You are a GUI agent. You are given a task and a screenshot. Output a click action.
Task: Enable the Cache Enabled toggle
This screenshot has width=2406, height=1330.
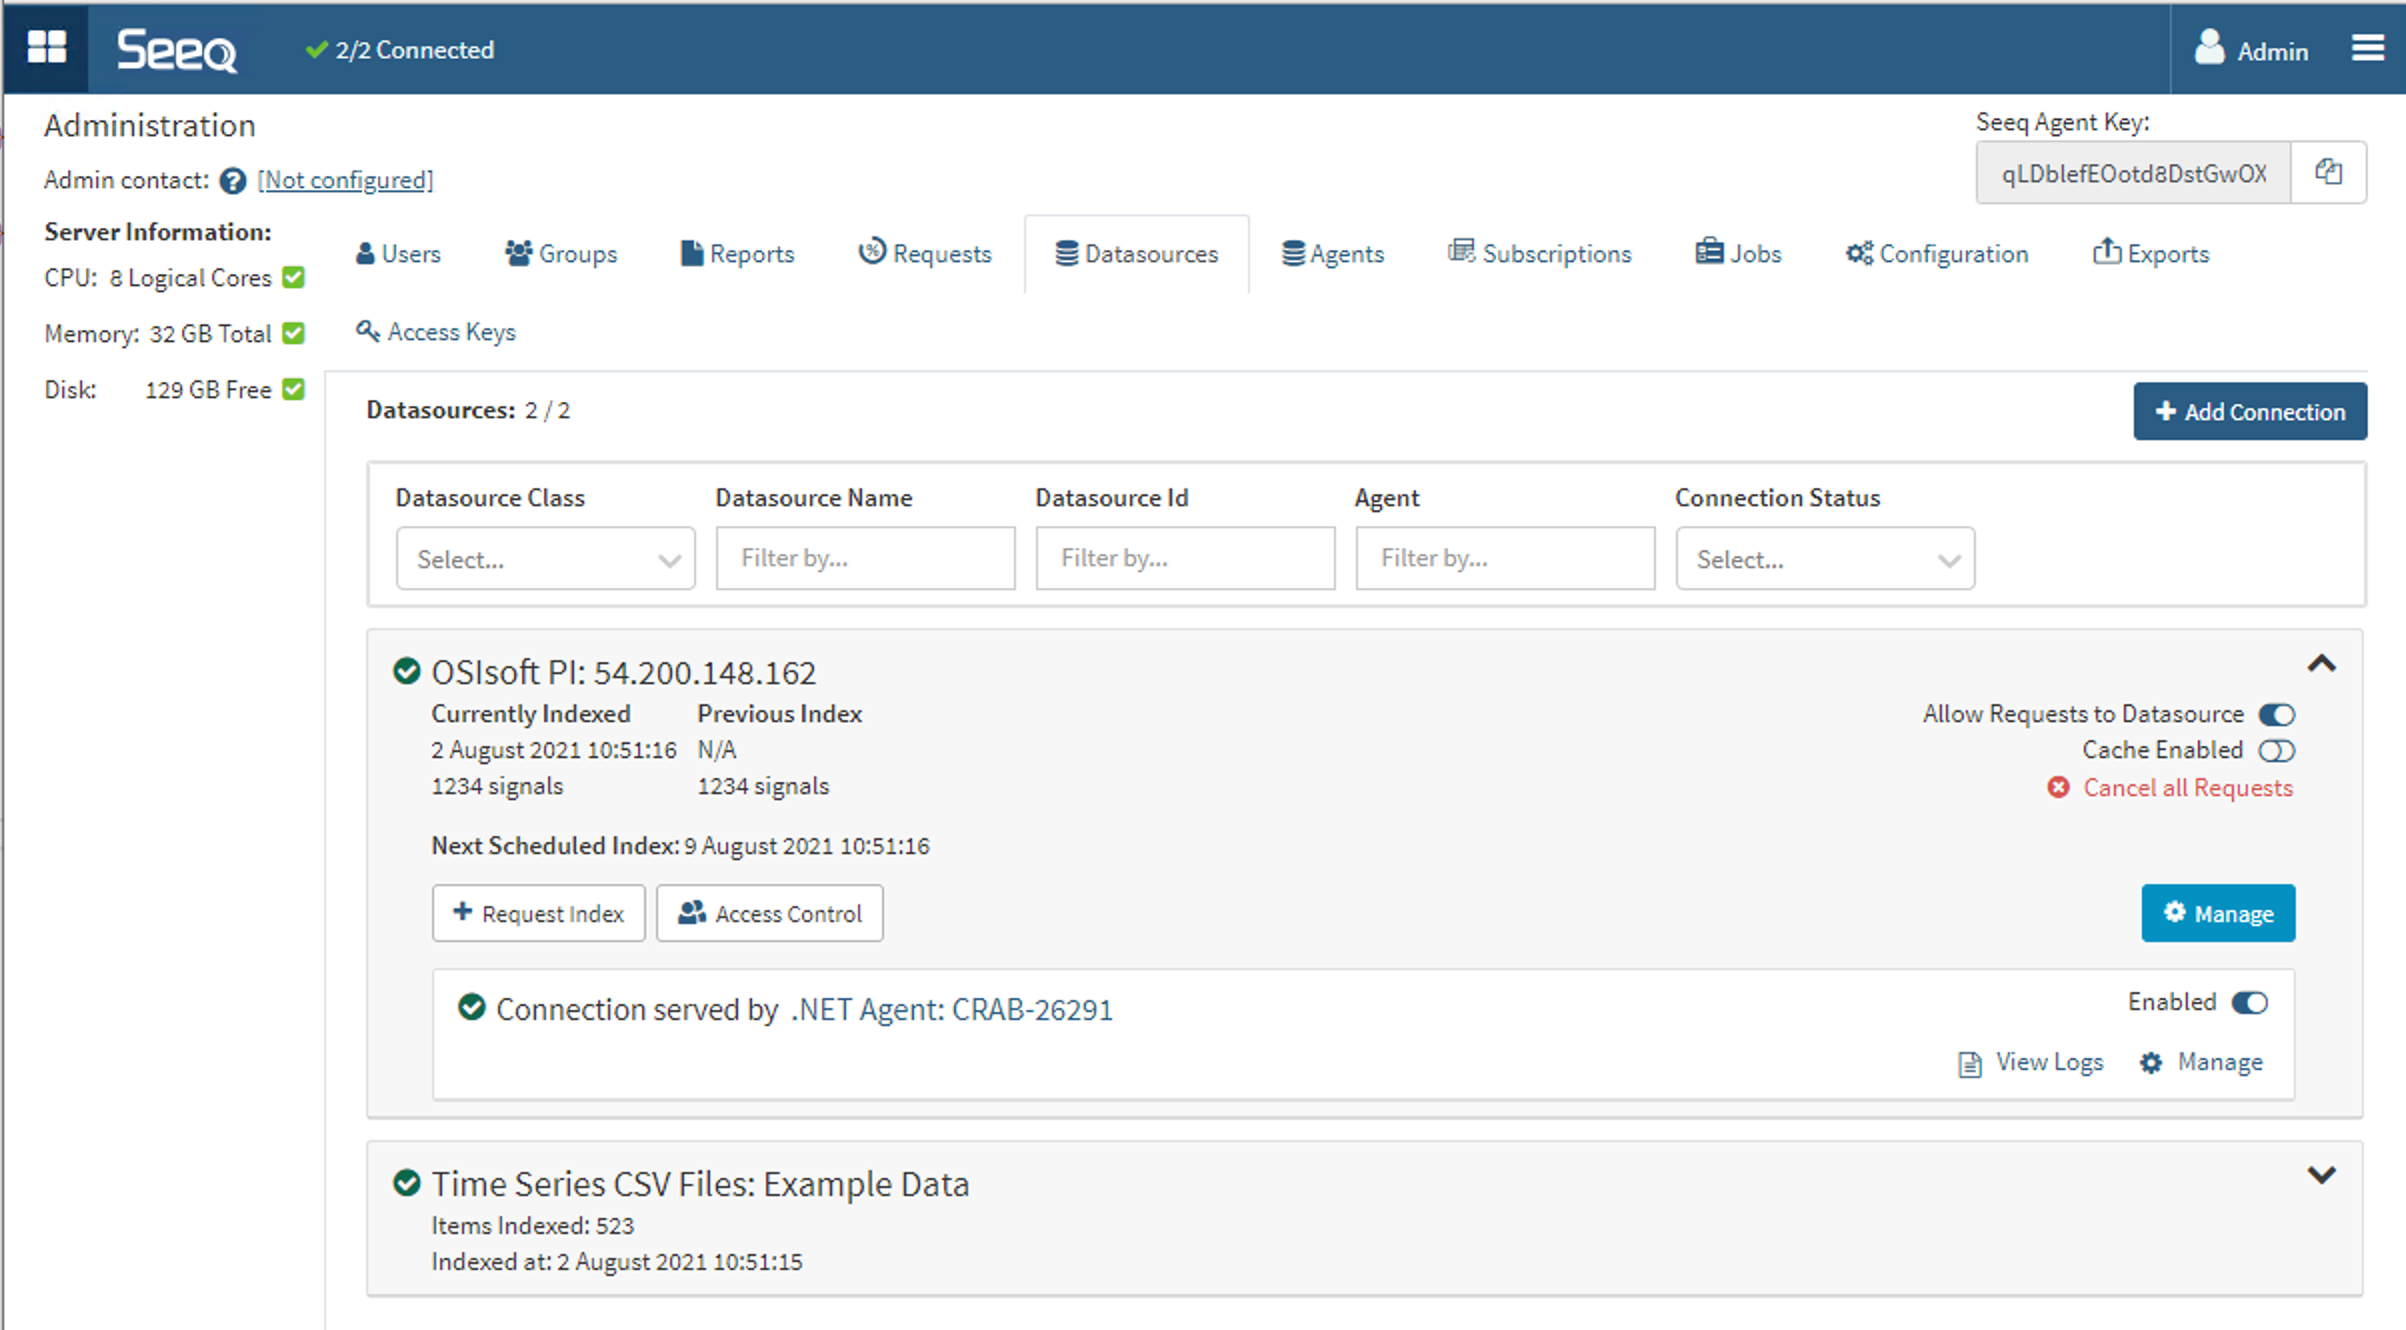(2277, 751)
